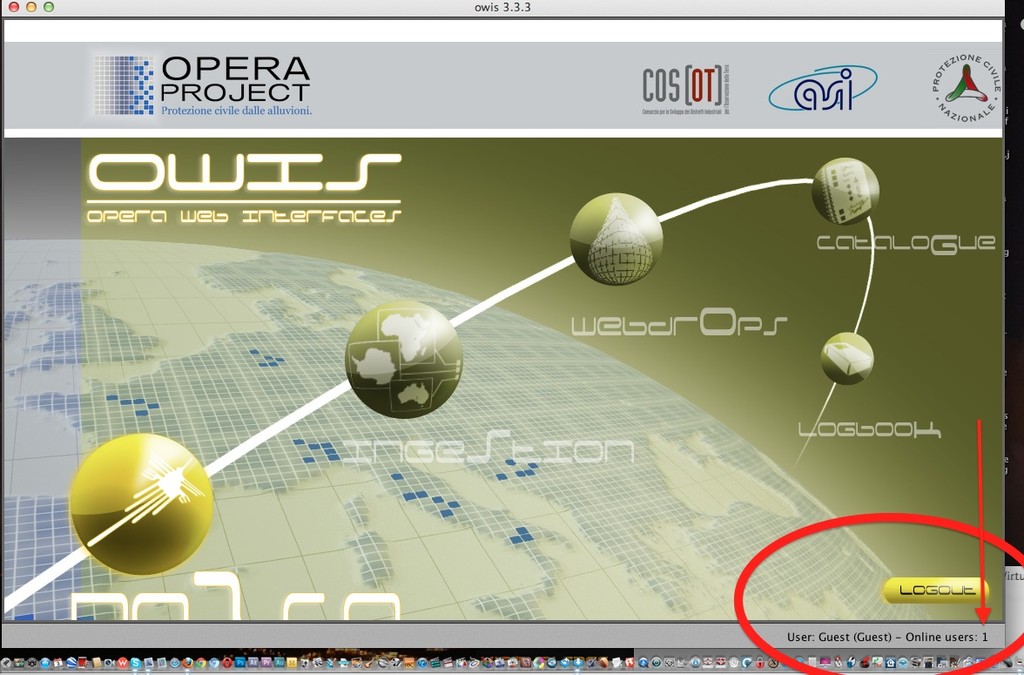The image size is (1024, 675).
Task: Click the Guest user status bar text
Action: (x=886, y=637)
